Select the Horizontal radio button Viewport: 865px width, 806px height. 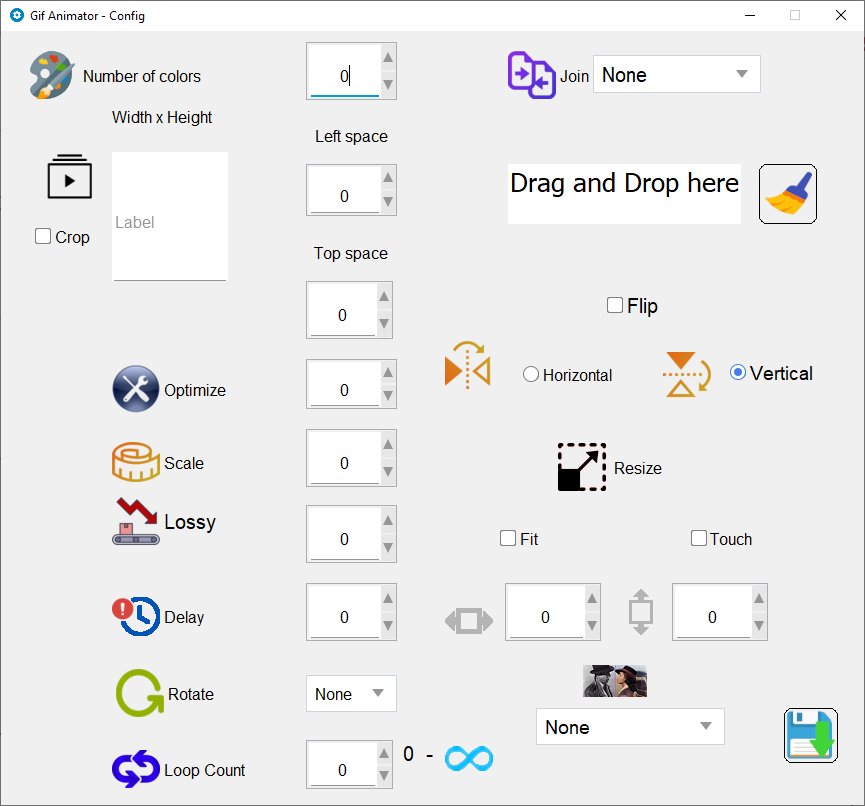pyautogui.click(x=531, y=374)
